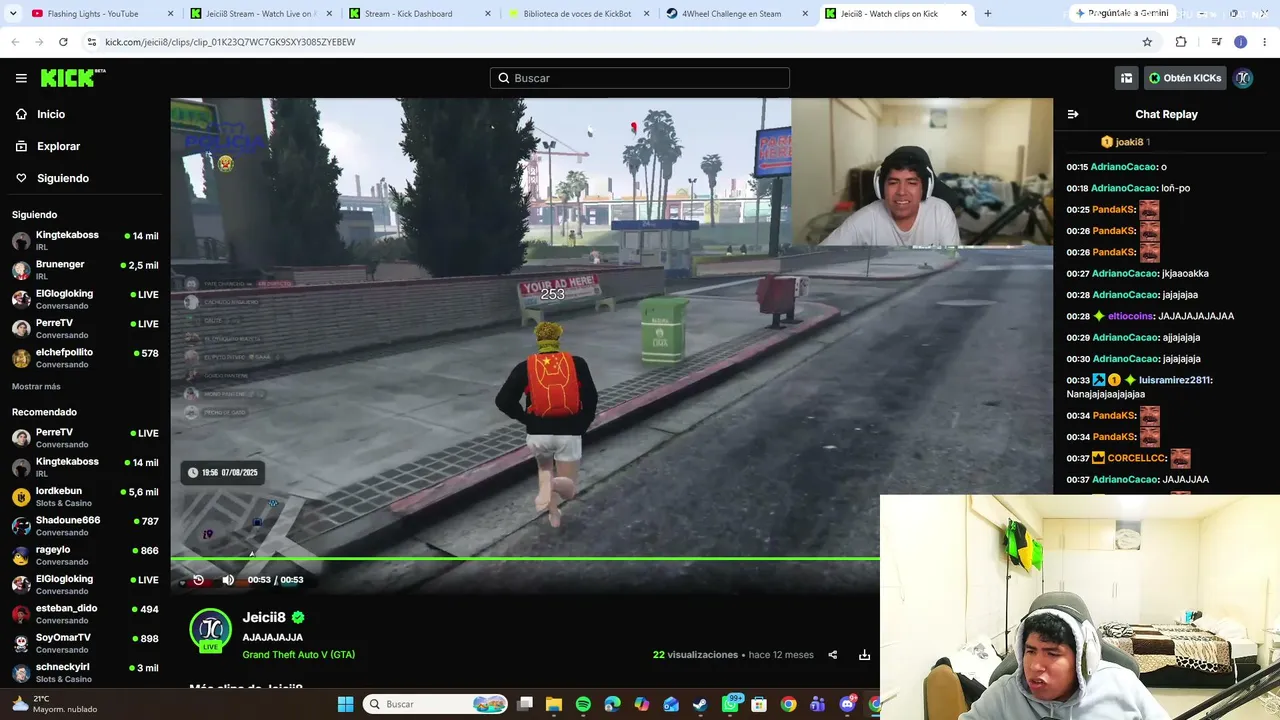
Task: Collapse the Chat Replay panel
Action: pos(1073,114)
